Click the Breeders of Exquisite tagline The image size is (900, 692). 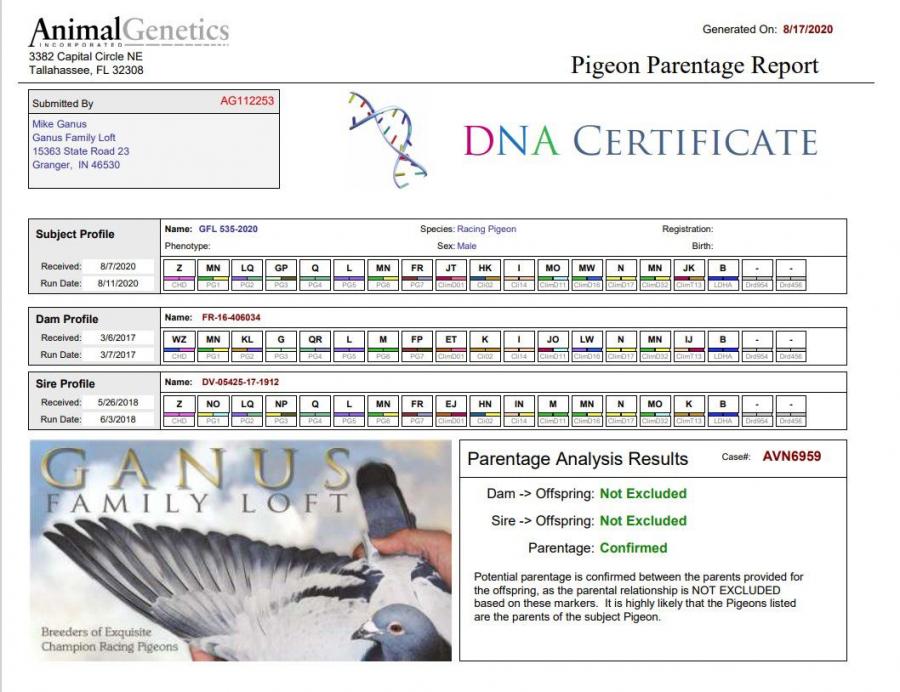pos(109,639)
